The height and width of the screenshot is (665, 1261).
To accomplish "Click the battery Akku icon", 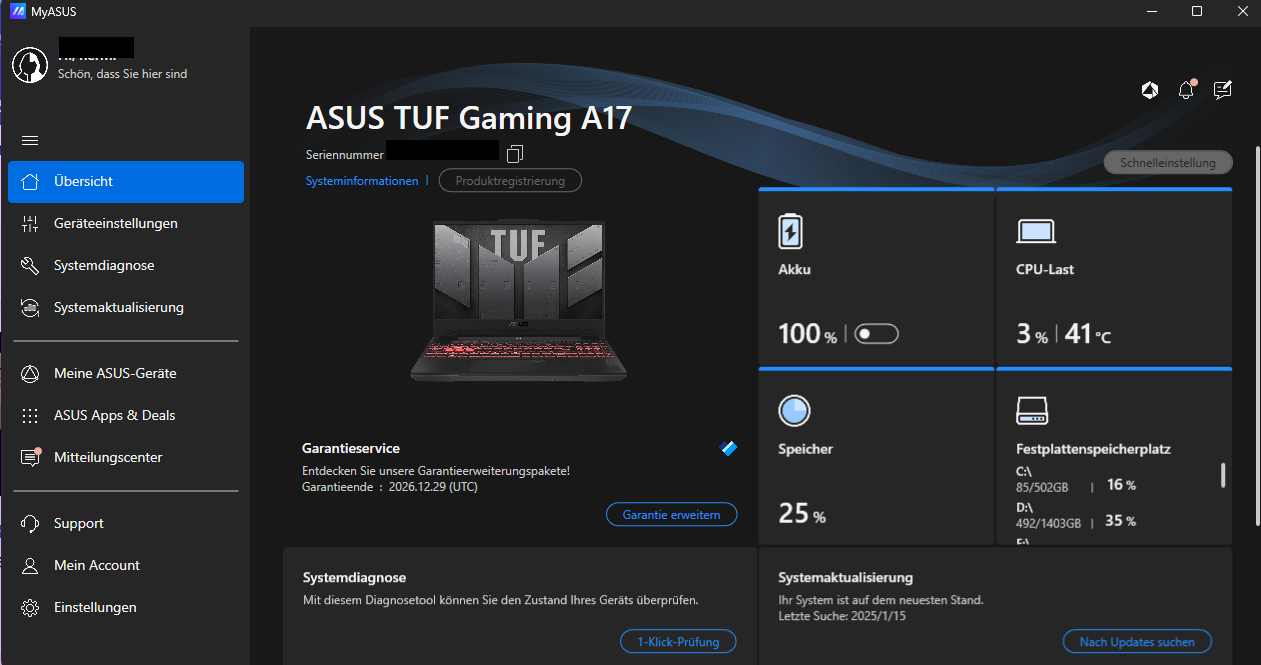I will 790,231.
